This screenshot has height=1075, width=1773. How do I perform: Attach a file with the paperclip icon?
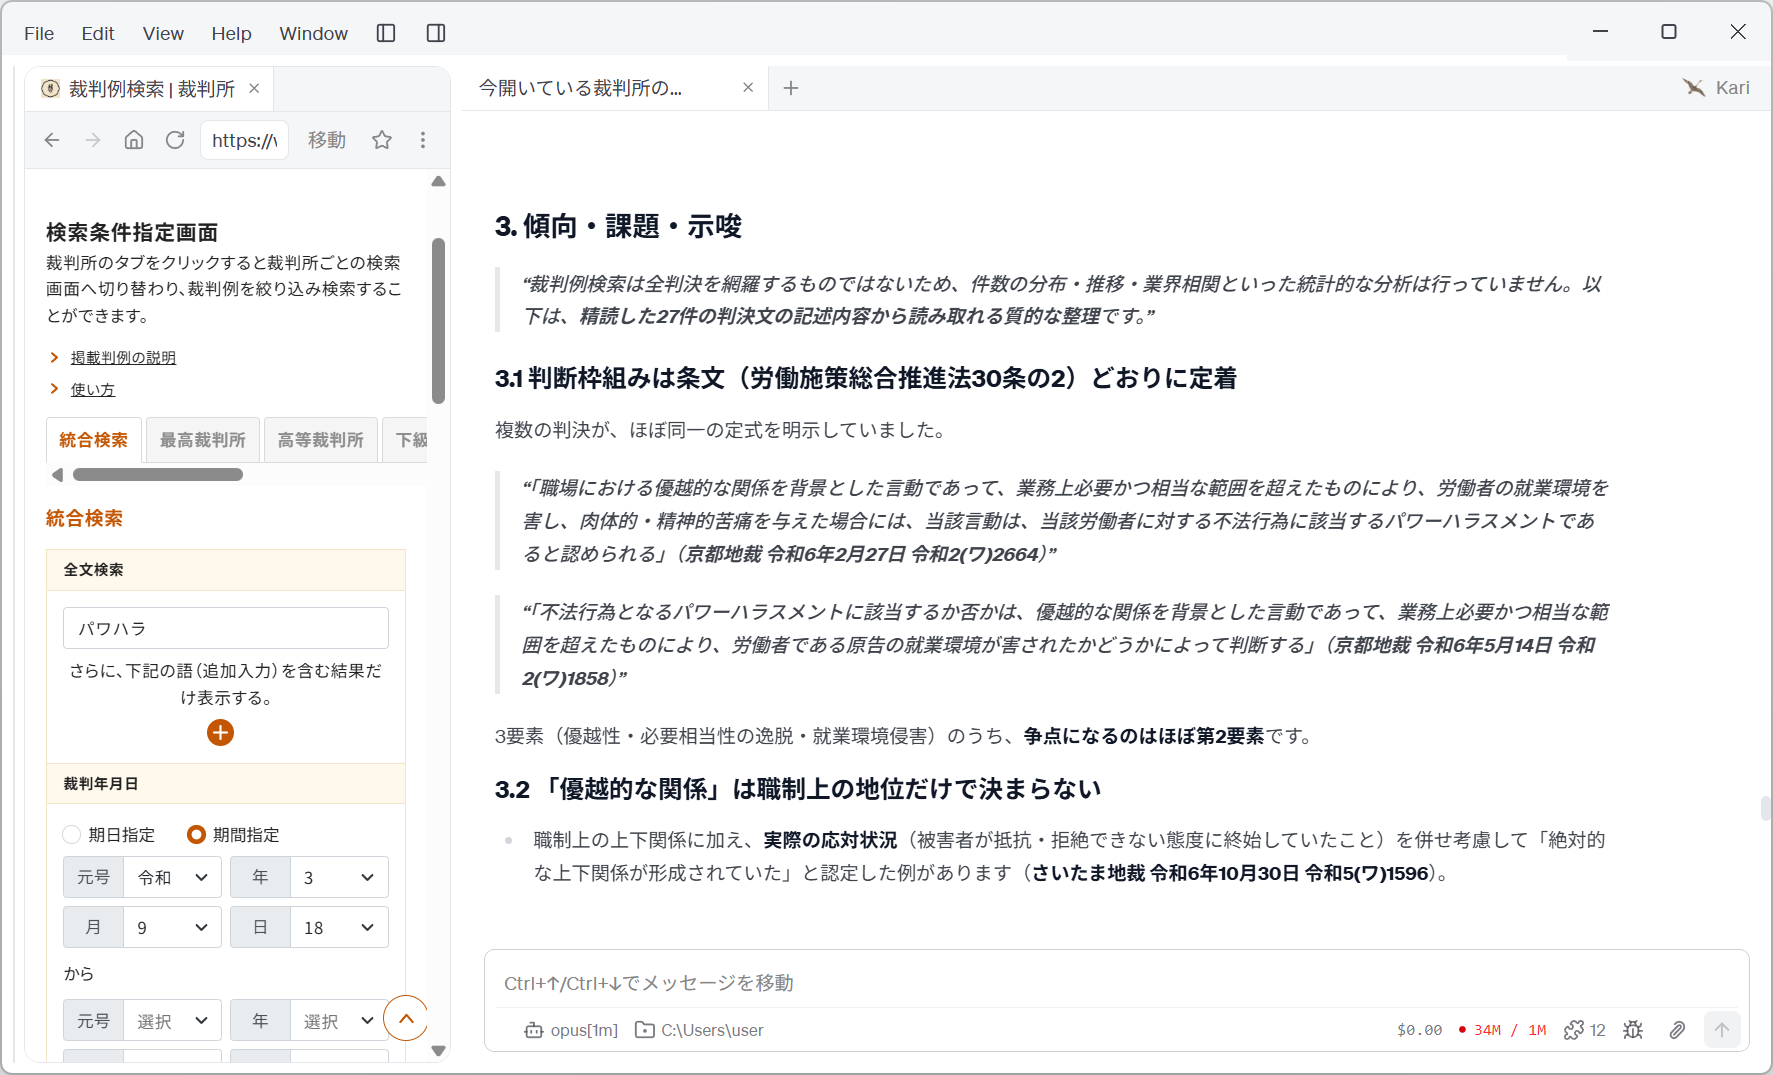(x=1677, y=1030)
